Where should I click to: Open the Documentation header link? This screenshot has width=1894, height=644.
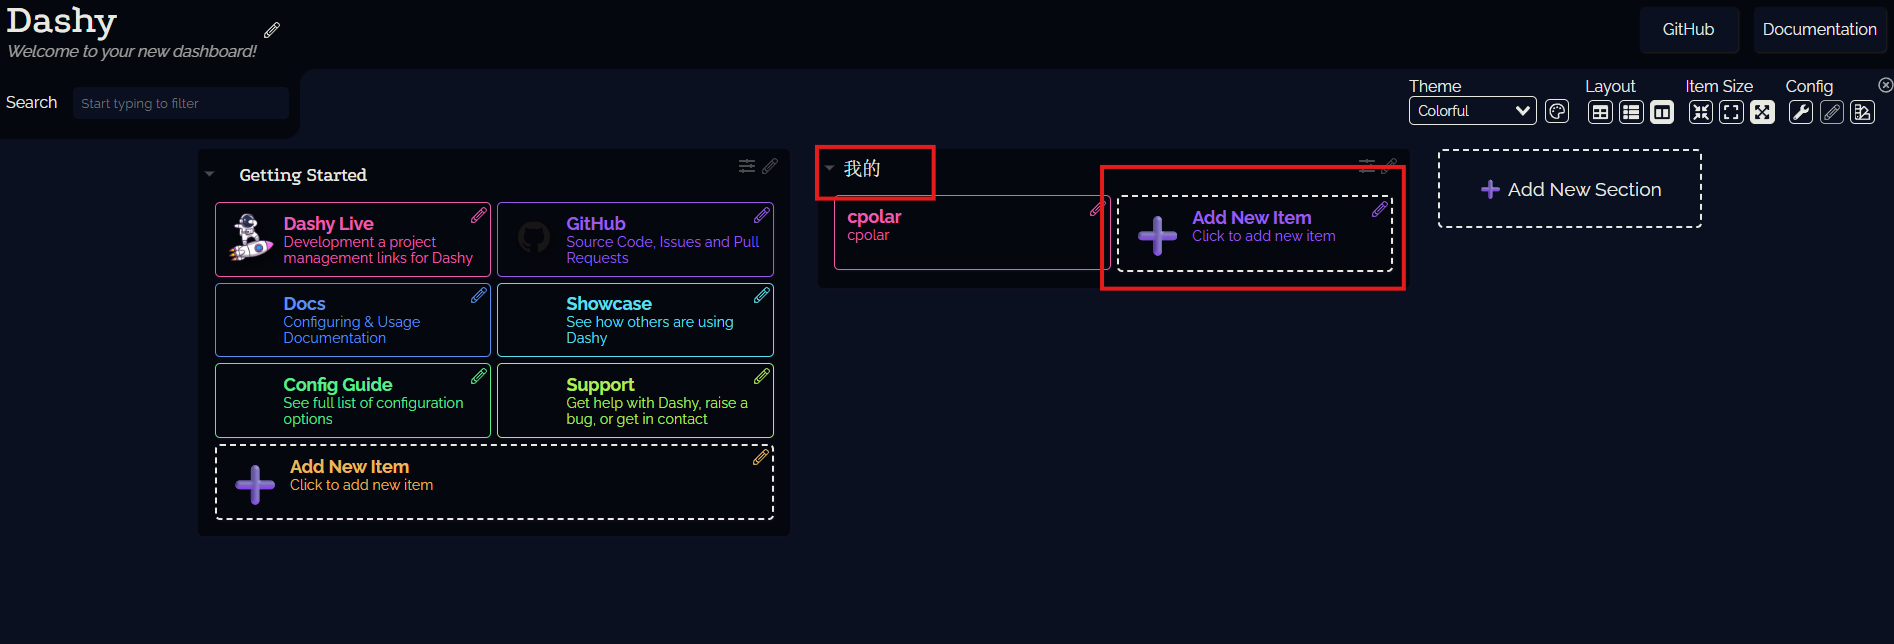[1819, 29]
